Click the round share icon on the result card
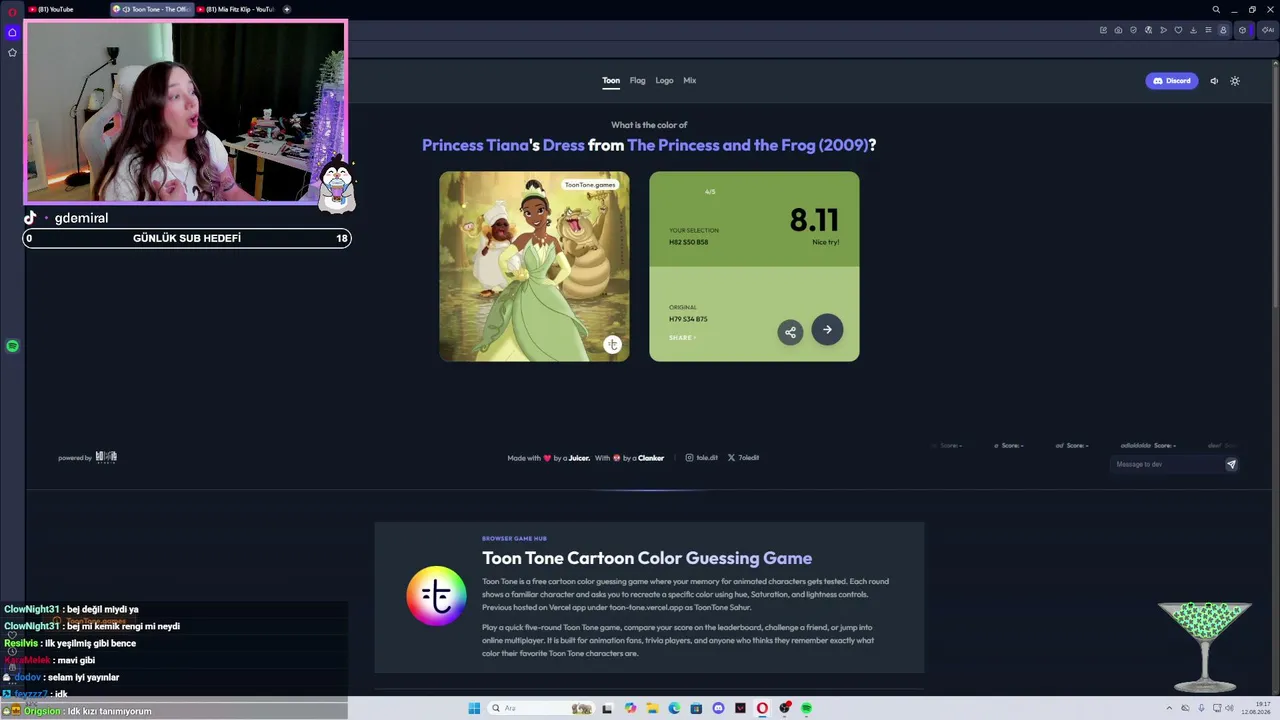The height and width of the screenshot is (720, 1280). coord(790,332)
